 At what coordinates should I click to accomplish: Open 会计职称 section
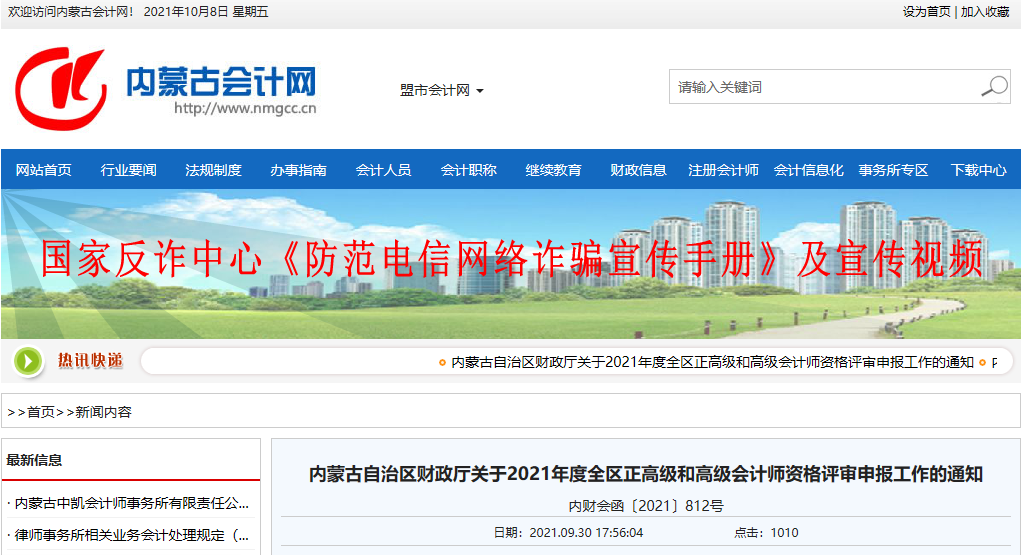tap(468, 170)
